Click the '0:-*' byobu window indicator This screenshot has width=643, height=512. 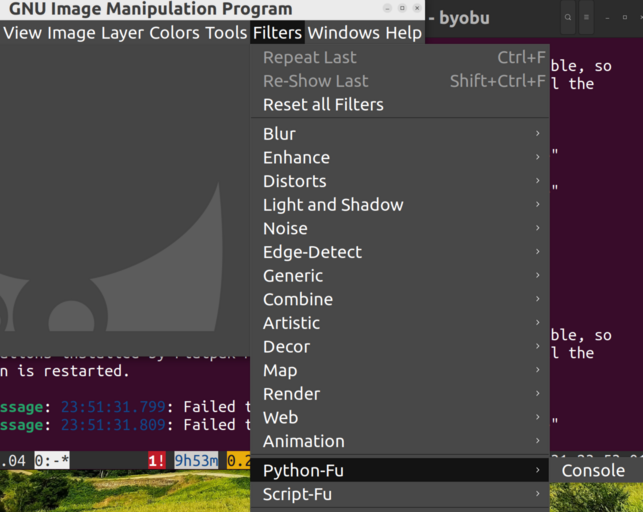tap(52, 461)
